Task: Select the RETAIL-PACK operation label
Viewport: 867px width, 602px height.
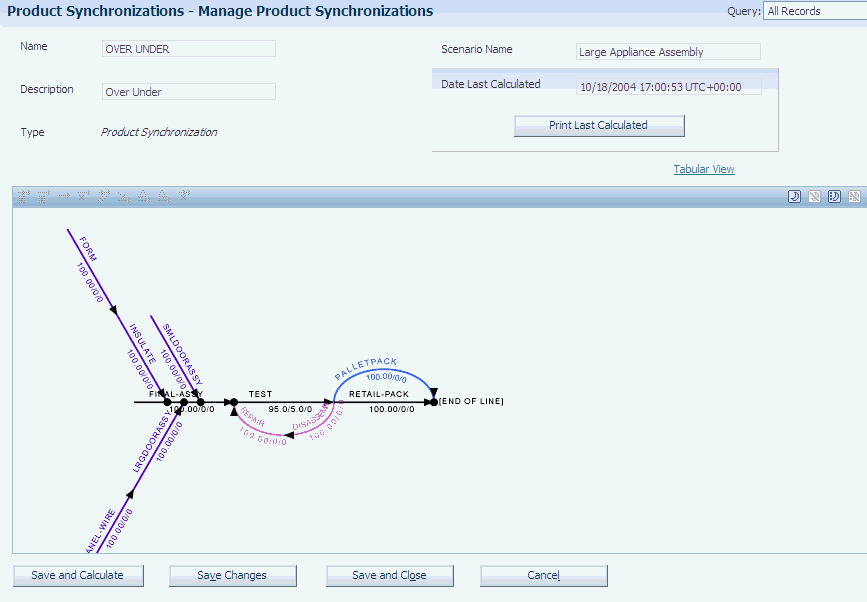Action: (x=379, y=394)
